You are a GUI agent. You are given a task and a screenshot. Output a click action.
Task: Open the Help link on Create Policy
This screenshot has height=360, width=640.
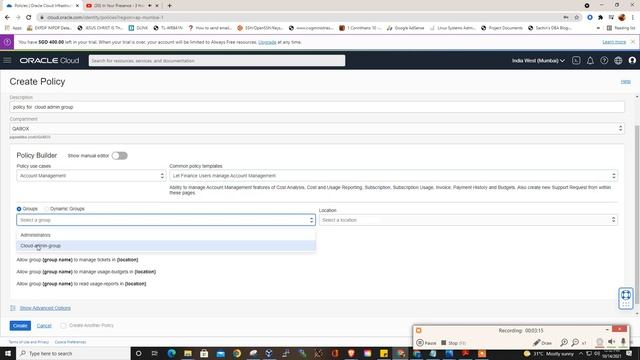pos(625,82)
